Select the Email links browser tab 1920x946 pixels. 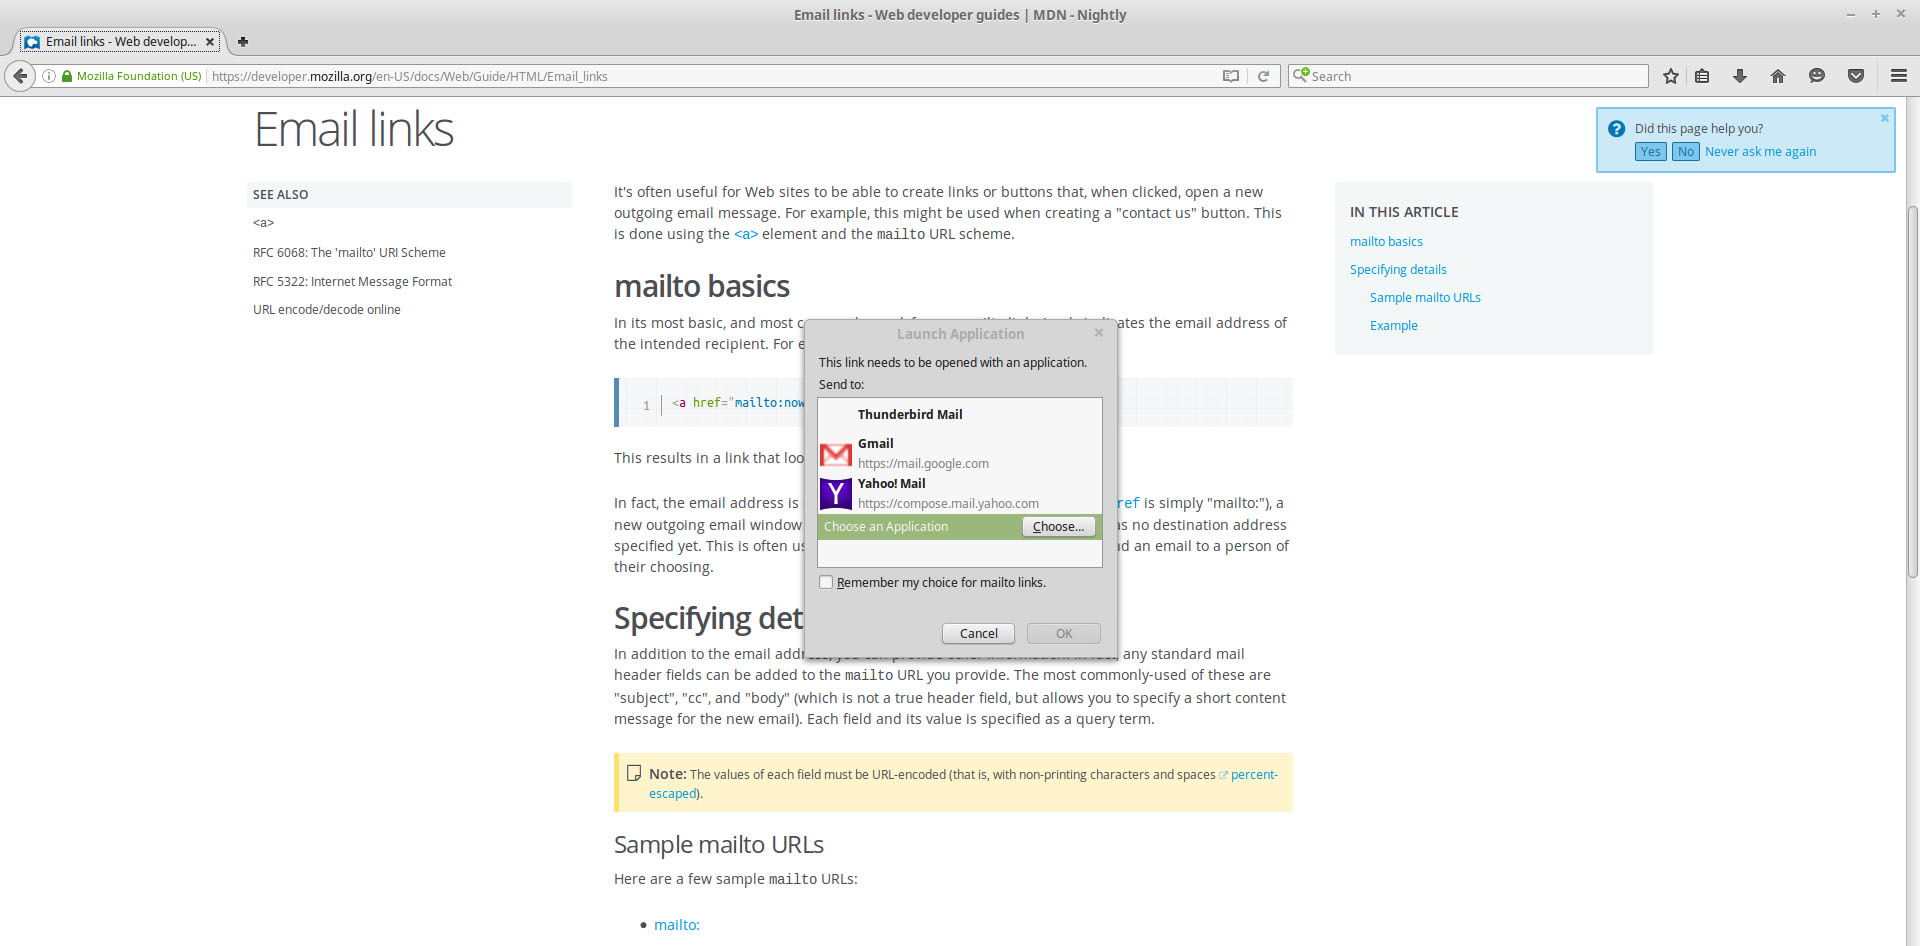120,42
